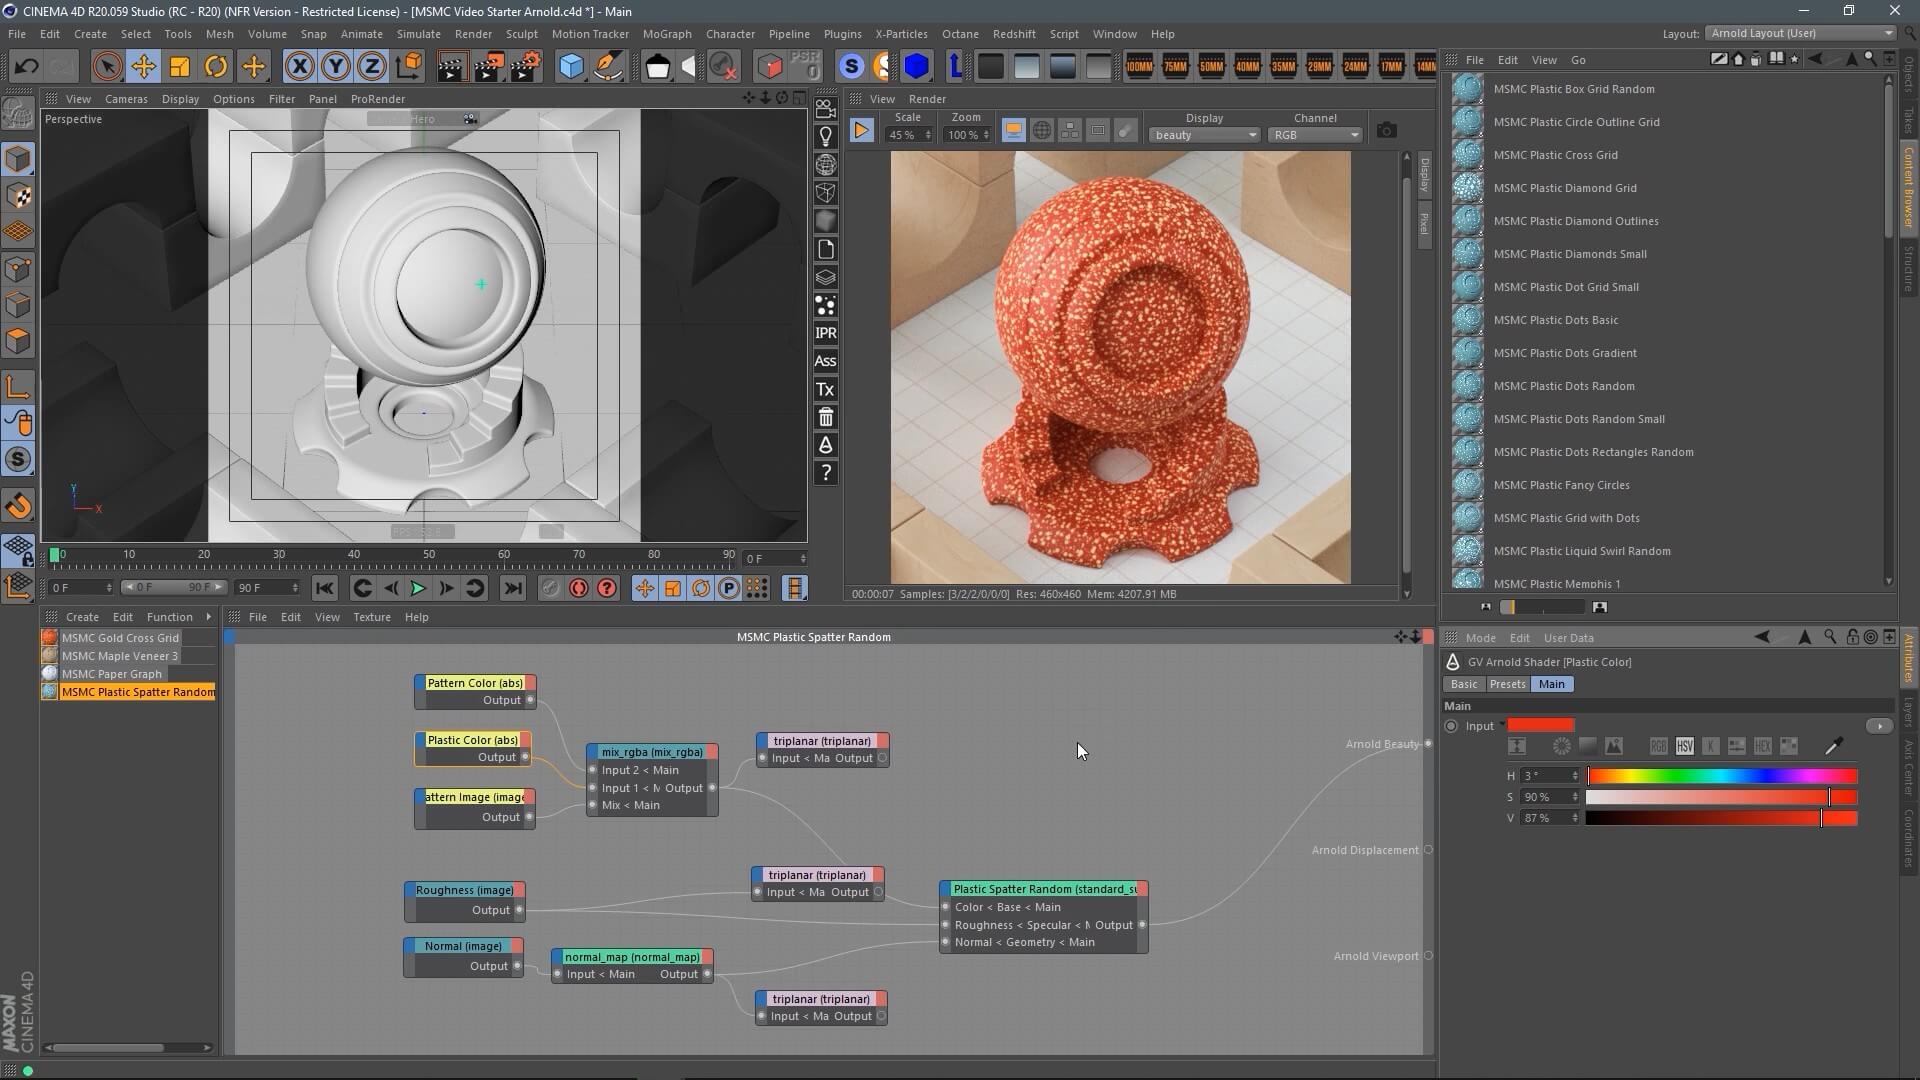Click the hue gradient slider
The height and width of the screenshot is (1080, 1920).
pyautogui.click(x=1722, y=776)
